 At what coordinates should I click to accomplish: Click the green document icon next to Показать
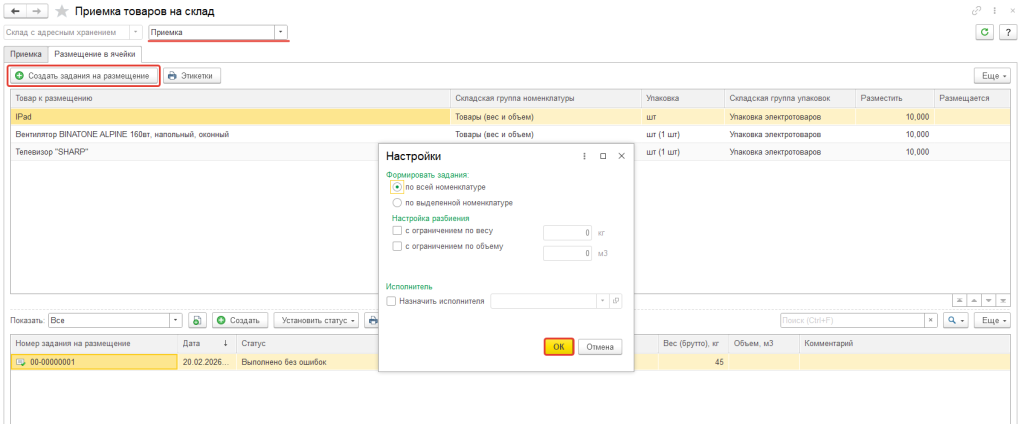(197, 320)
